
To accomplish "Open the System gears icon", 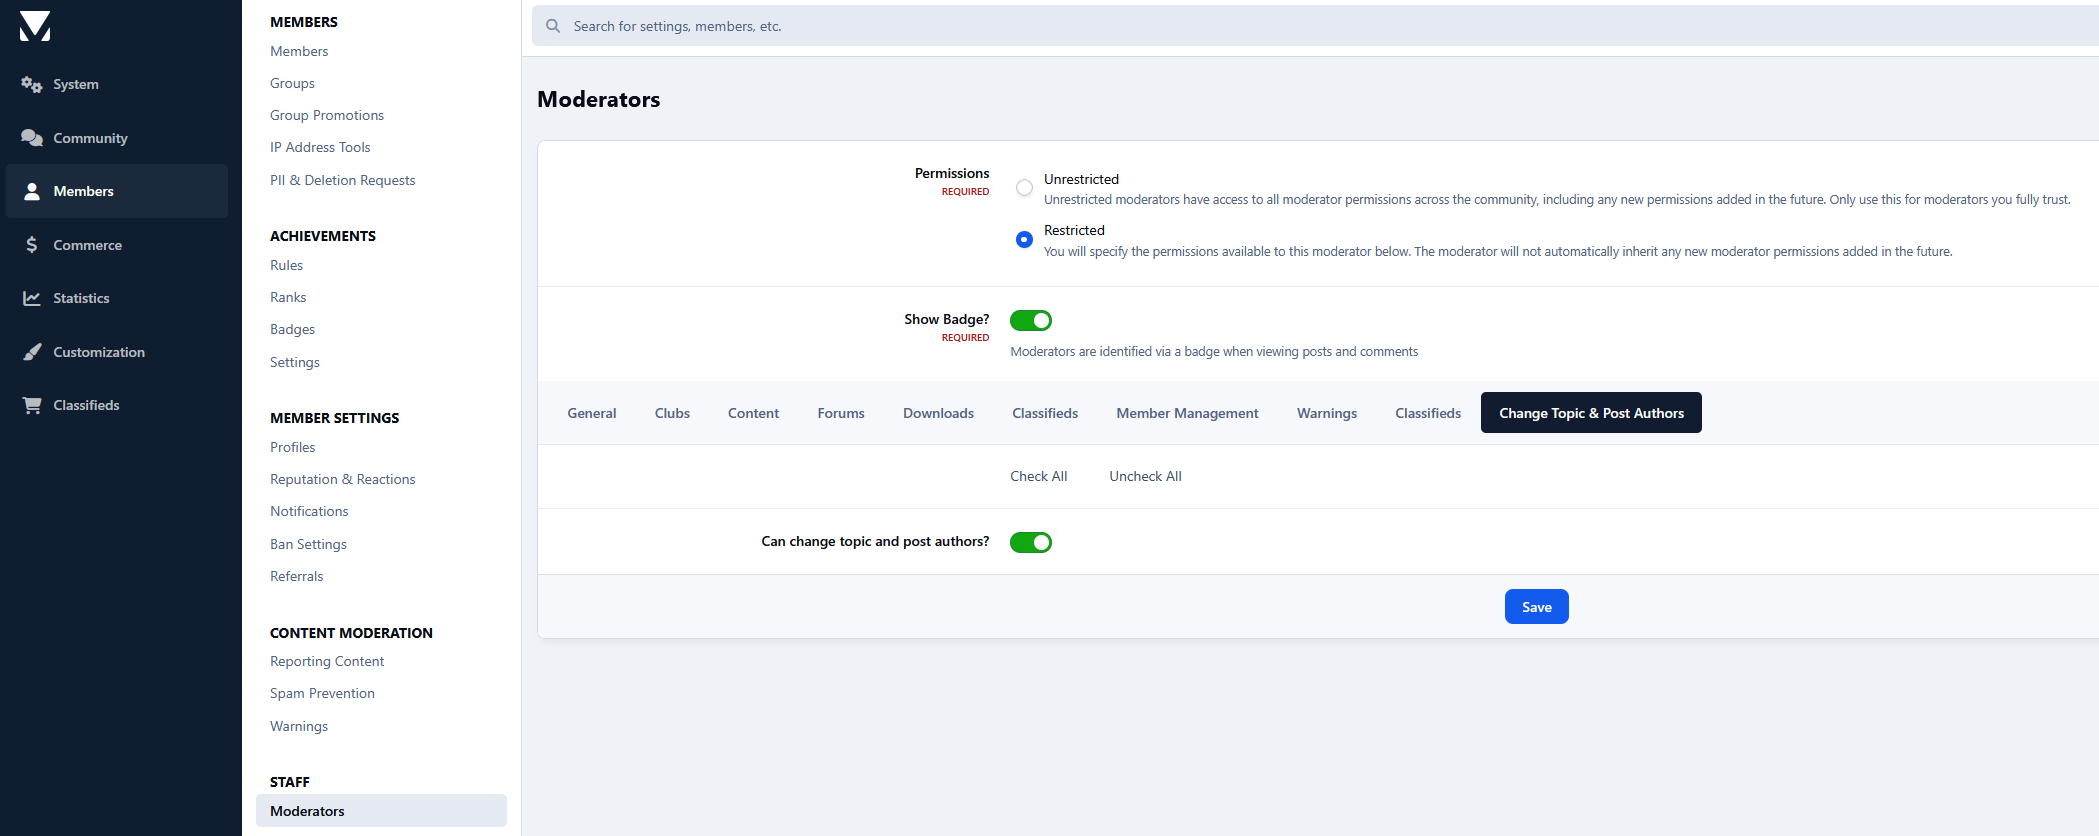I will point(32,85).
